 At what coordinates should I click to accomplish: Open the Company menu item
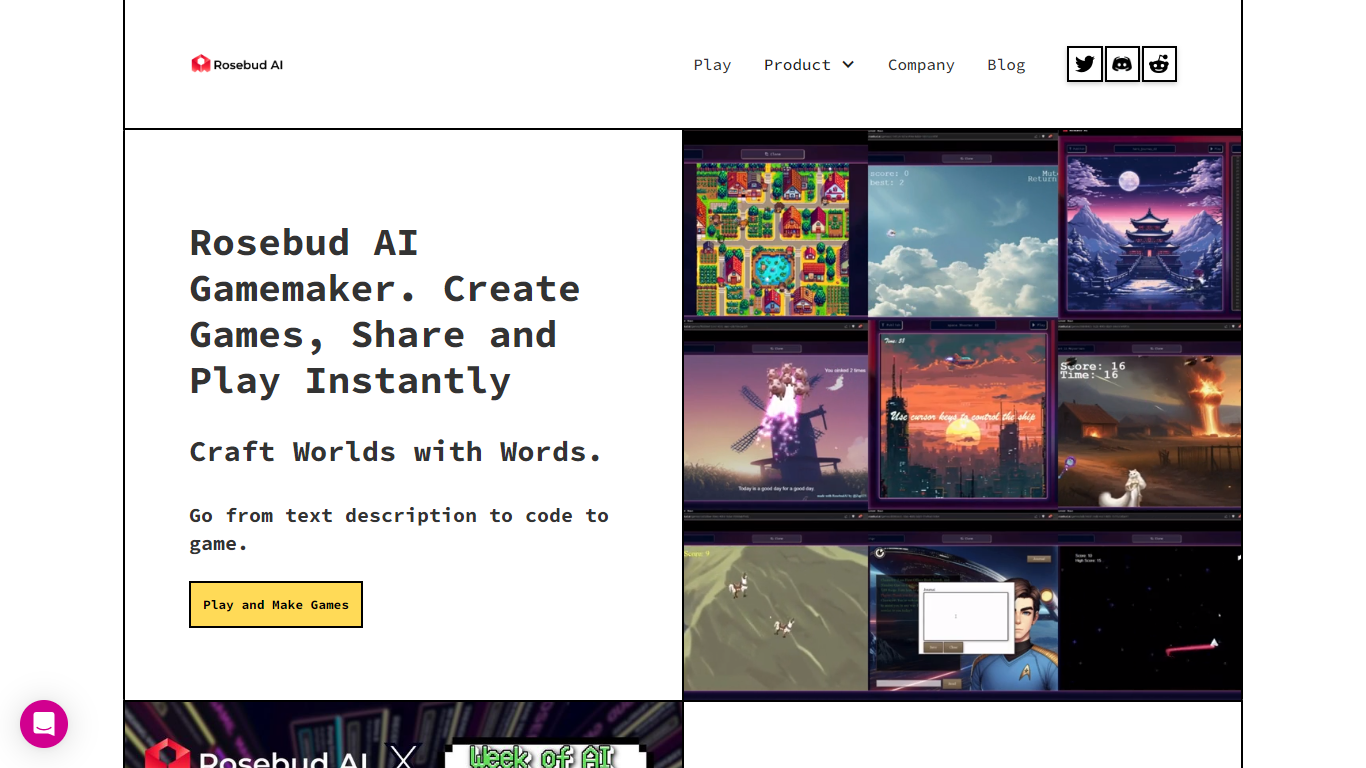point(921,65)
